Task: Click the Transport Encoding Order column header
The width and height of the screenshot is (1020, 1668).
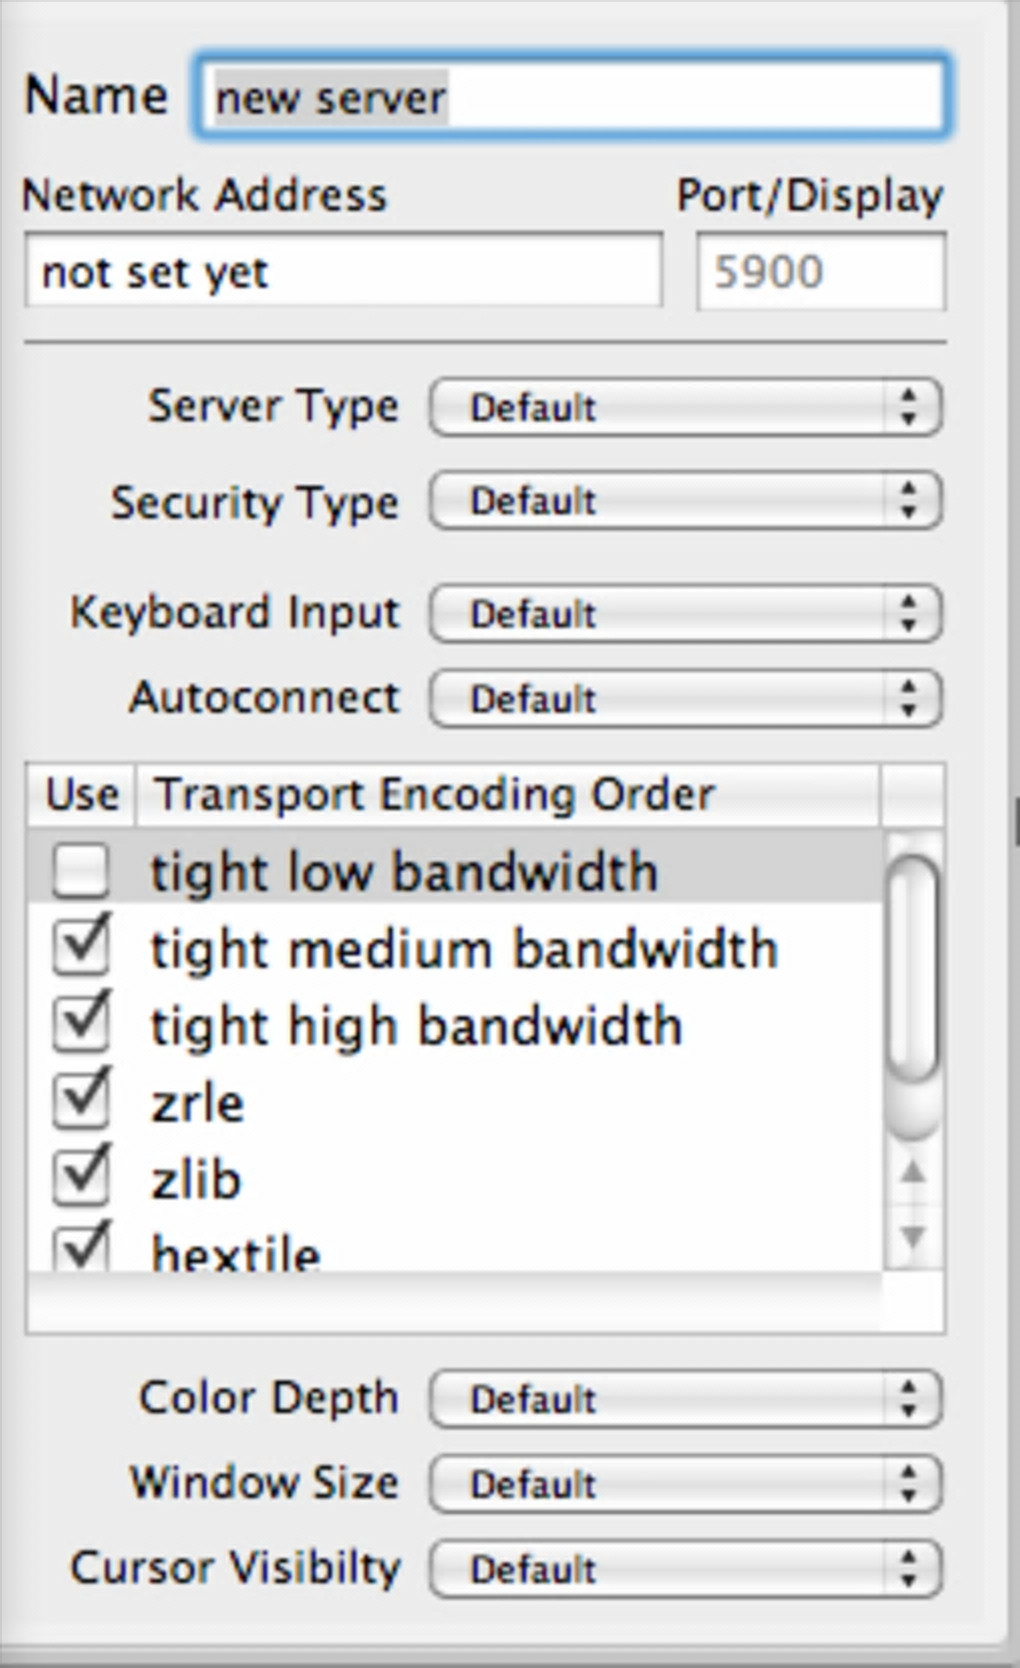Action: click(507, 795)
